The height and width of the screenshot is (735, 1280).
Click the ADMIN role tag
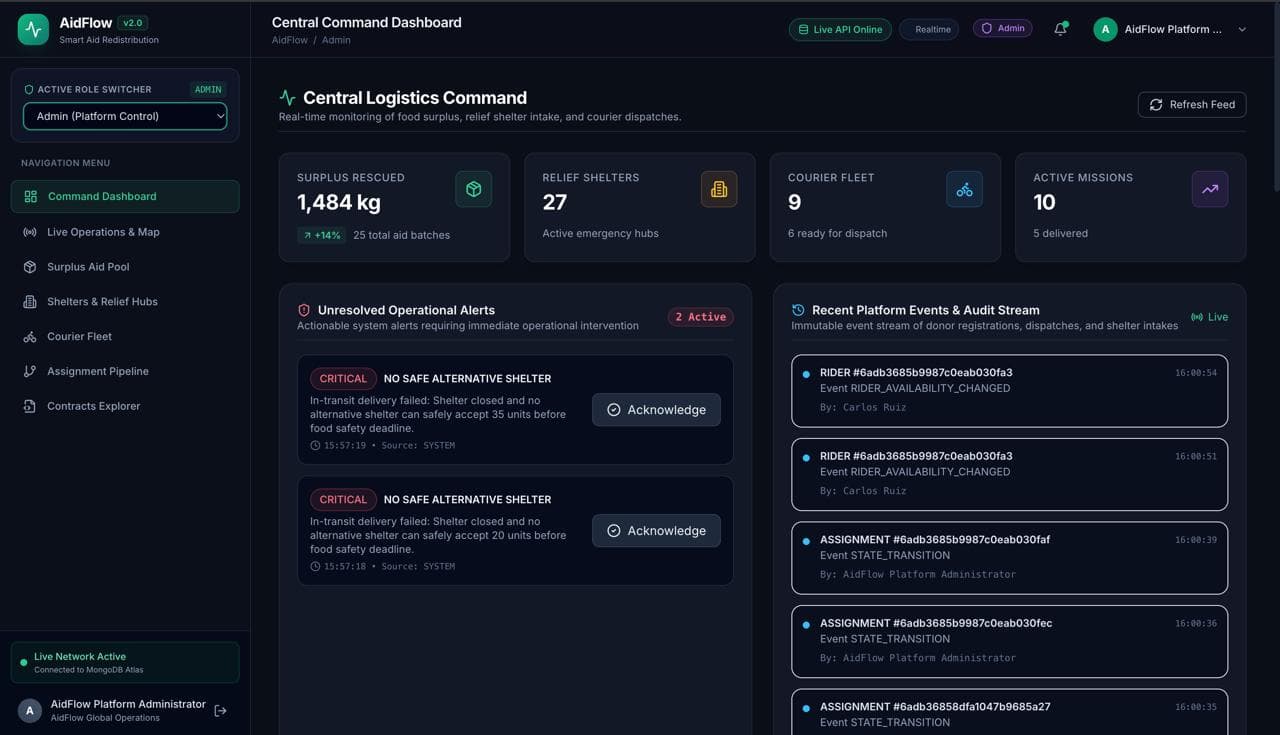click(x=208, y=89)
